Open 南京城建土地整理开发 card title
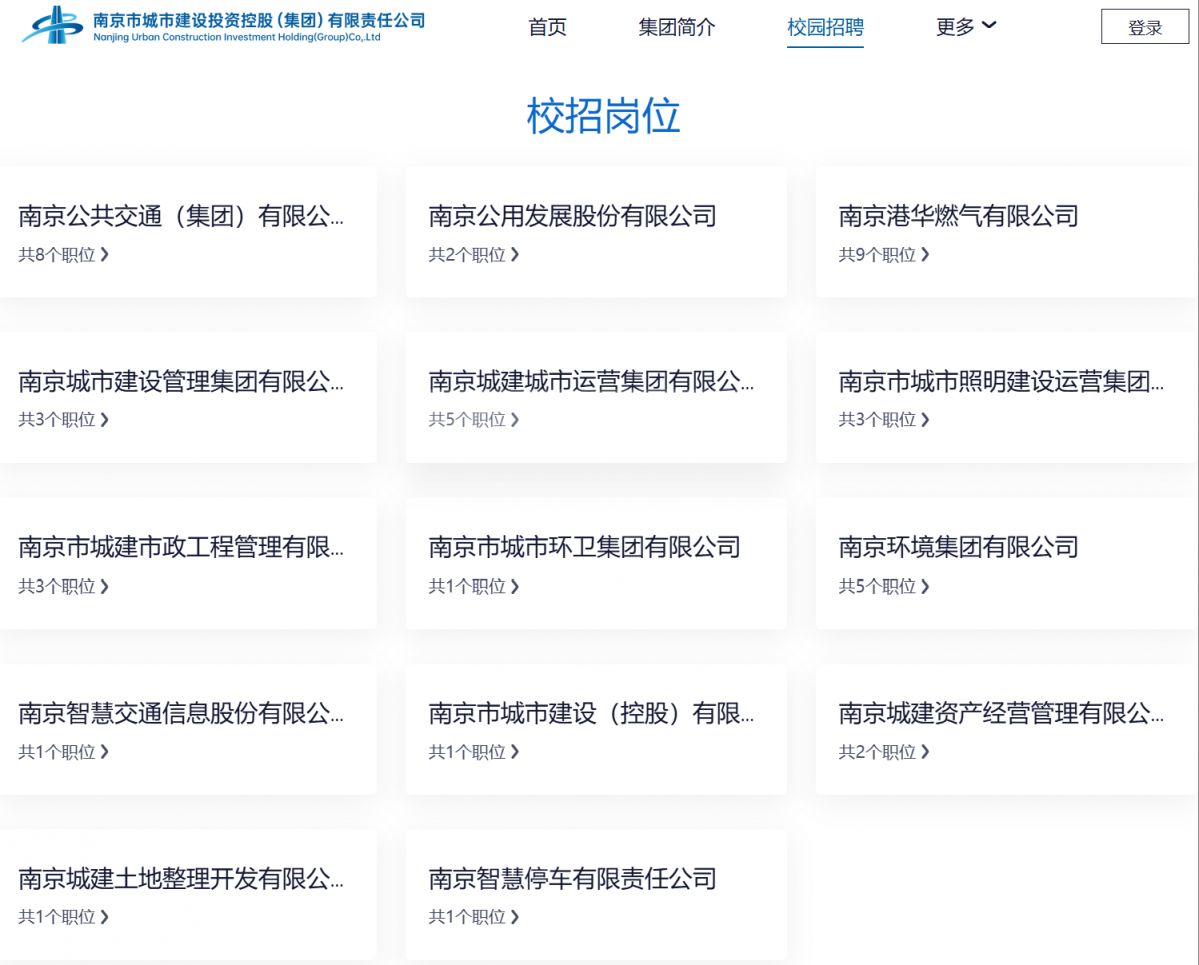 181,878
